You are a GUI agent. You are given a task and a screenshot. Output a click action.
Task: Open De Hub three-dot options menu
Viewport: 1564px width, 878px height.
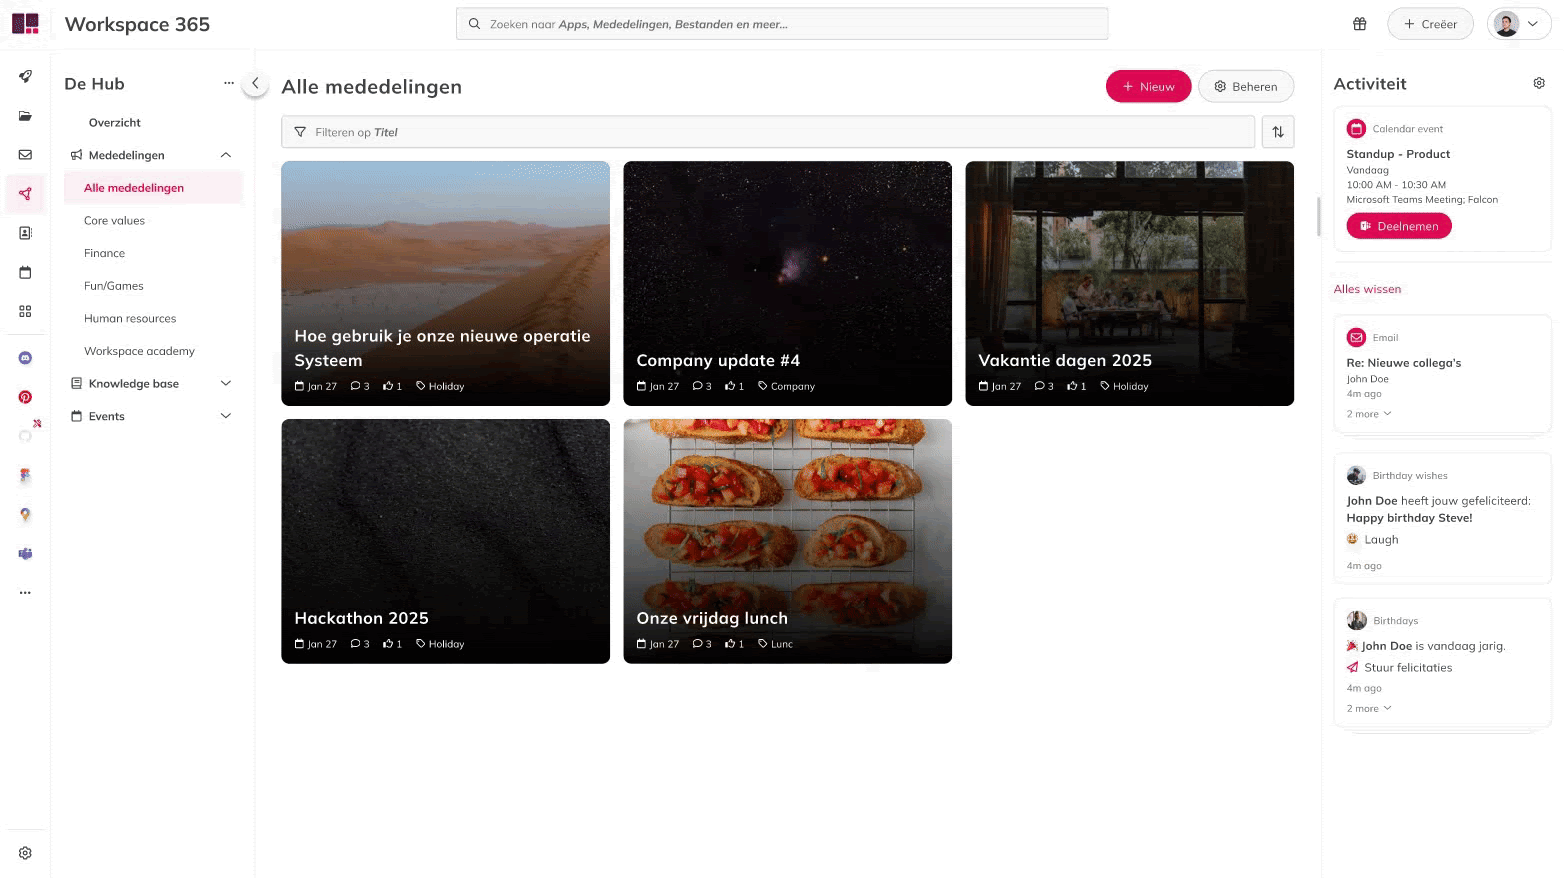pyautogui.click(x=228, y=83)
